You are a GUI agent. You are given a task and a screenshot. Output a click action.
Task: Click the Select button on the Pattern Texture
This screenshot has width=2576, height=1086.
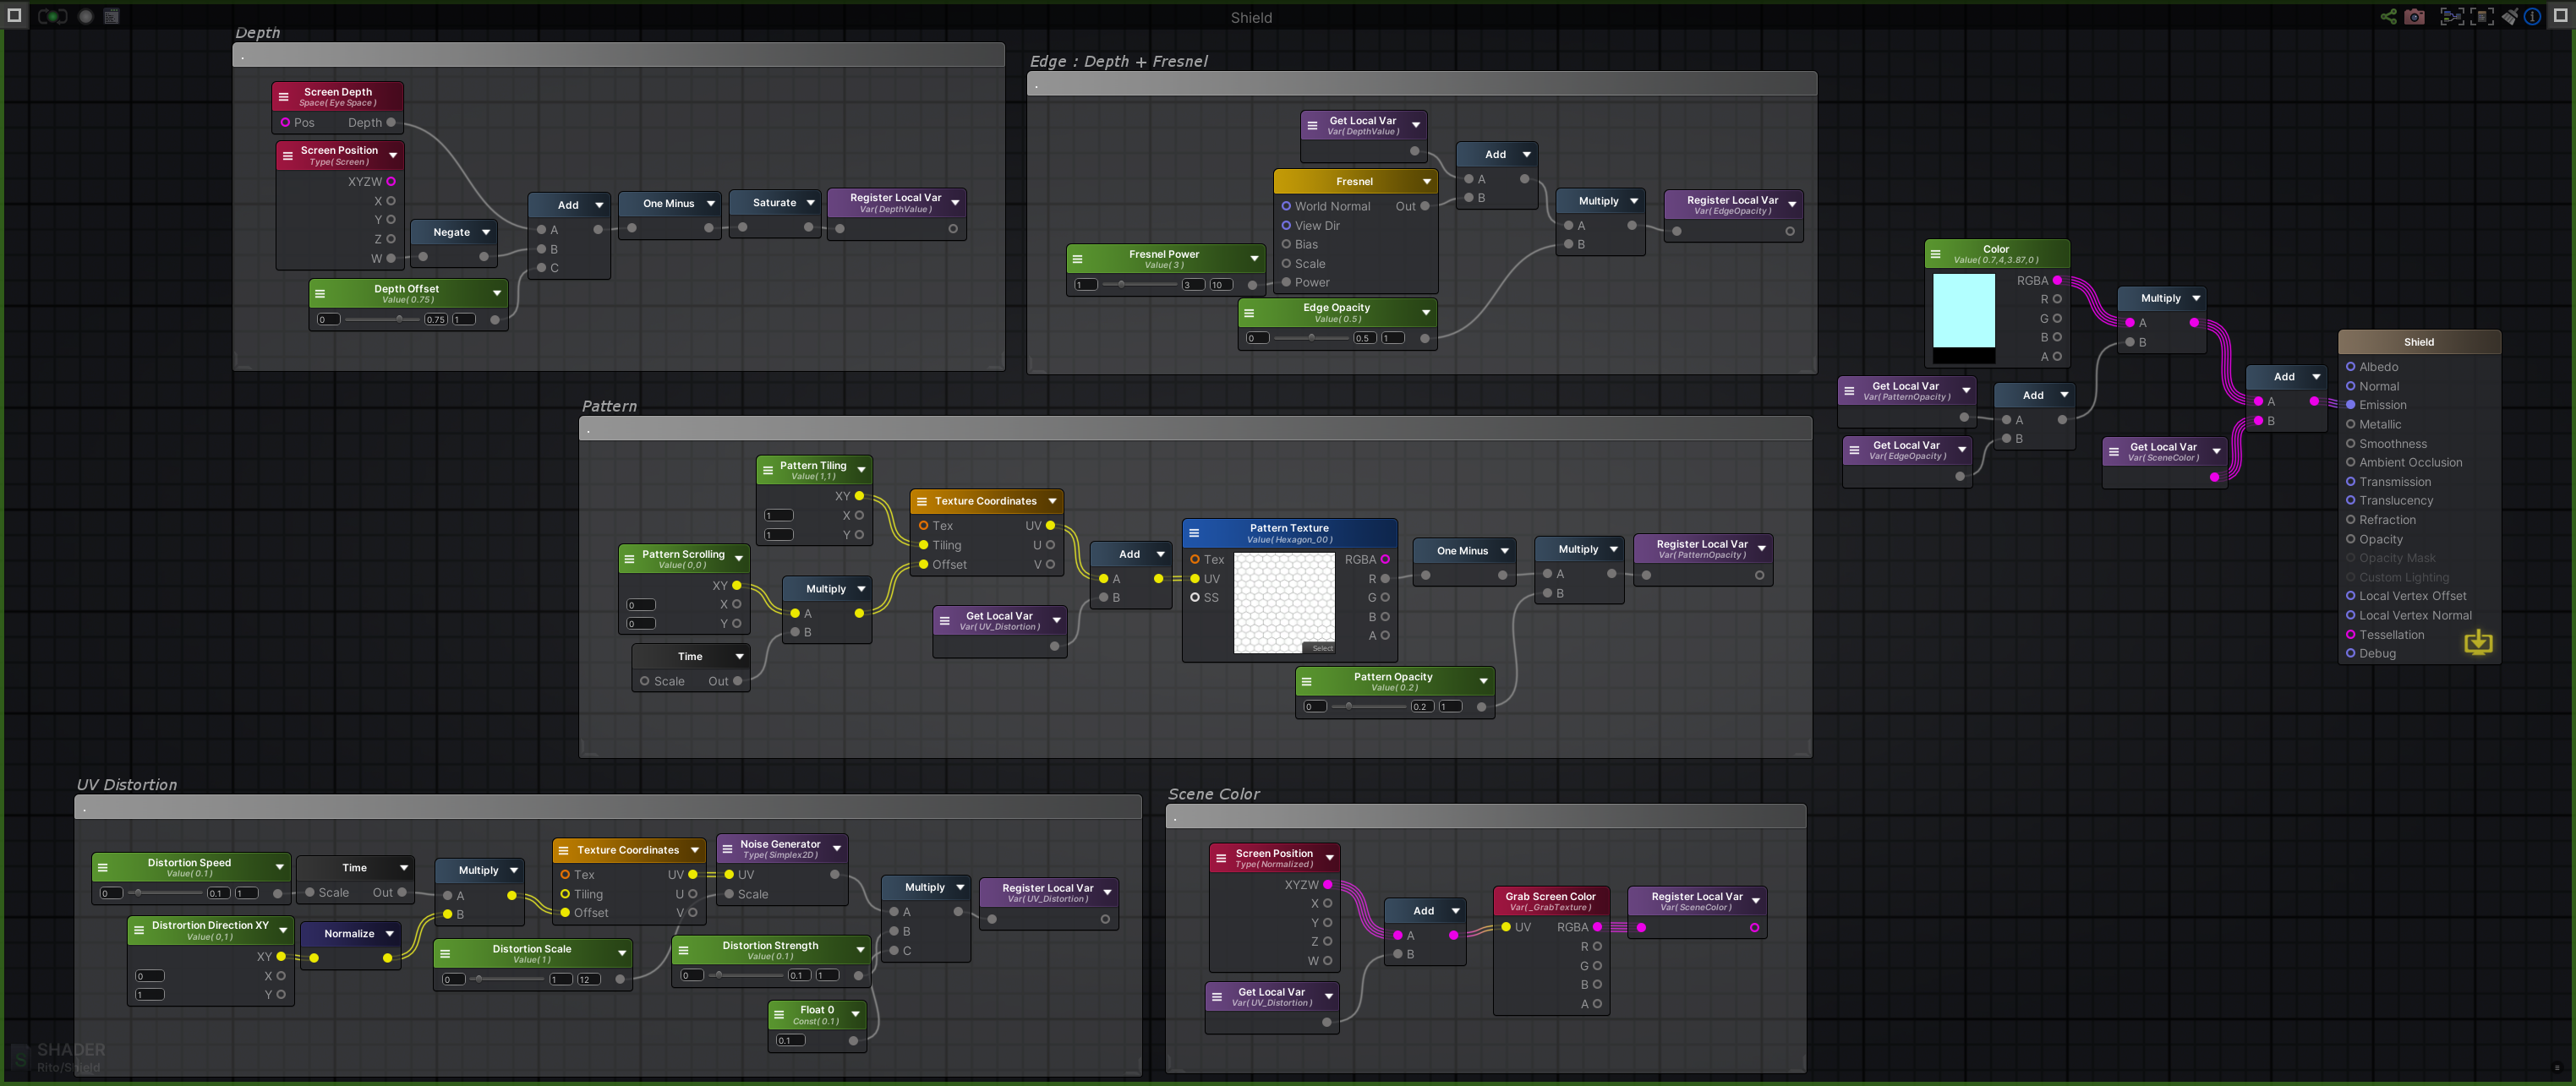1322,648
